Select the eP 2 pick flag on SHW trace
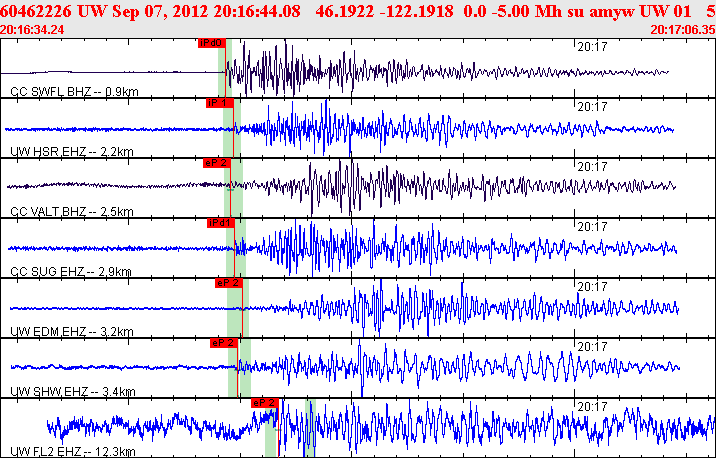Viewport: 716px width, 458px height. point(224,343)
